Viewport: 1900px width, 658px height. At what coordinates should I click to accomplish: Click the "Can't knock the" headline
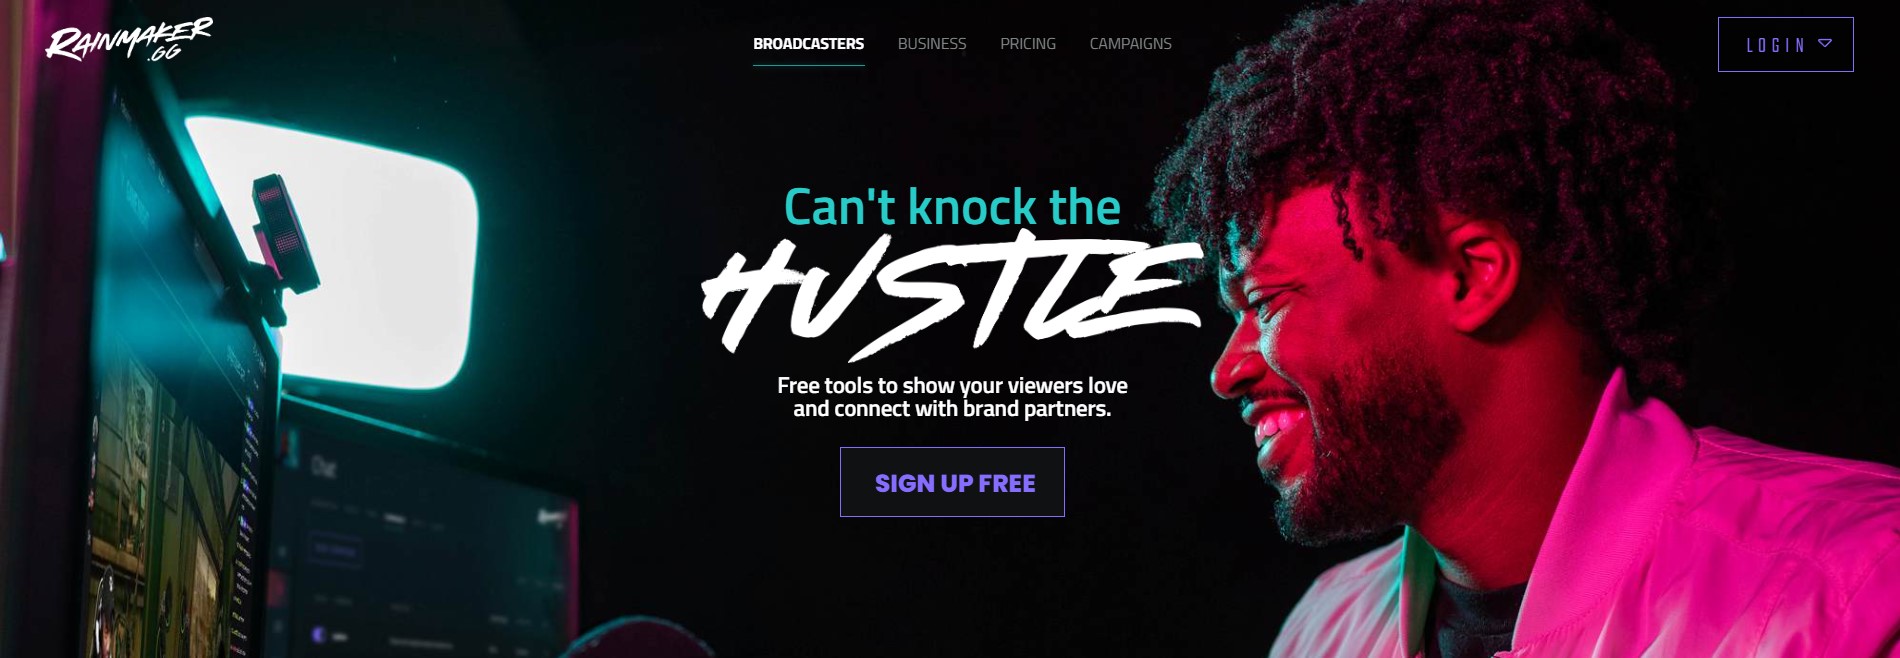click(x=952, y=207)
